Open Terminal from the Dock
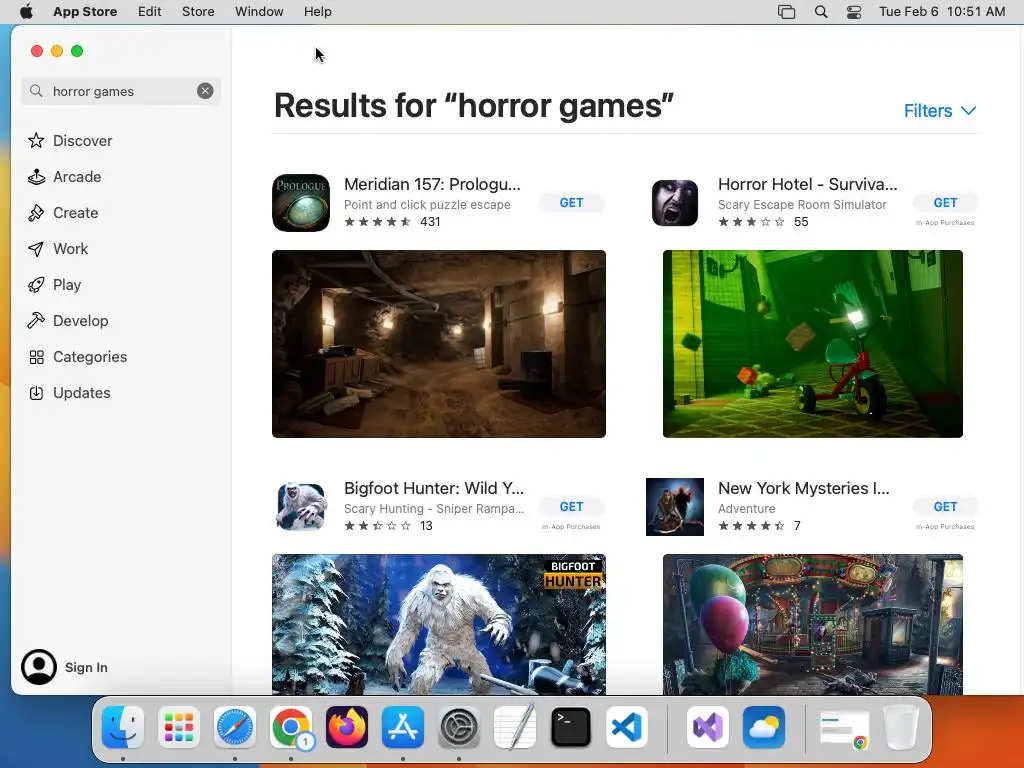The width and height of the screenshot is (1024, 768). pos(571,728)
